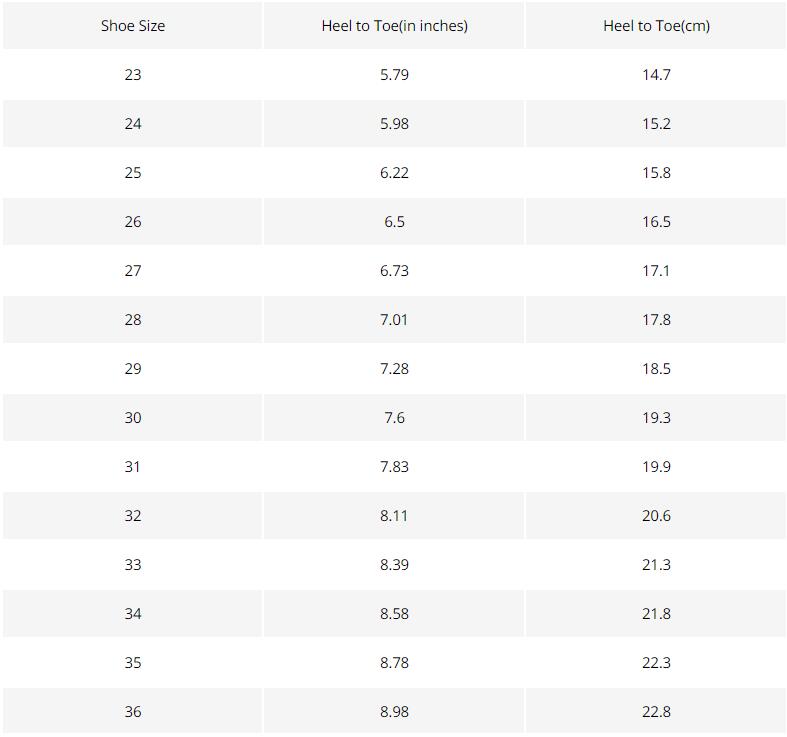Select the 5.98 inches cell

tap(394, 124)
